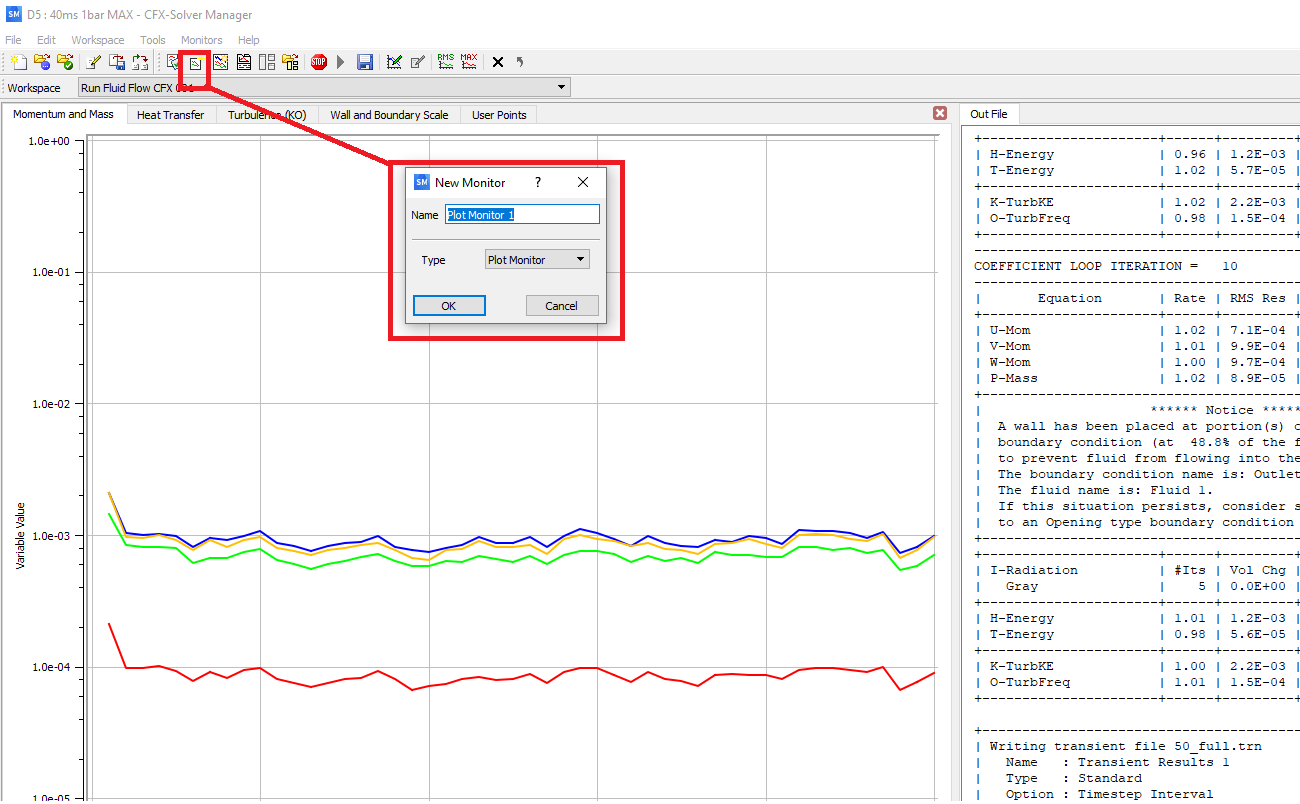Screen dimensions: 1300x804
Task: Click the delete monitor X icon
Action: click(497, 62)
